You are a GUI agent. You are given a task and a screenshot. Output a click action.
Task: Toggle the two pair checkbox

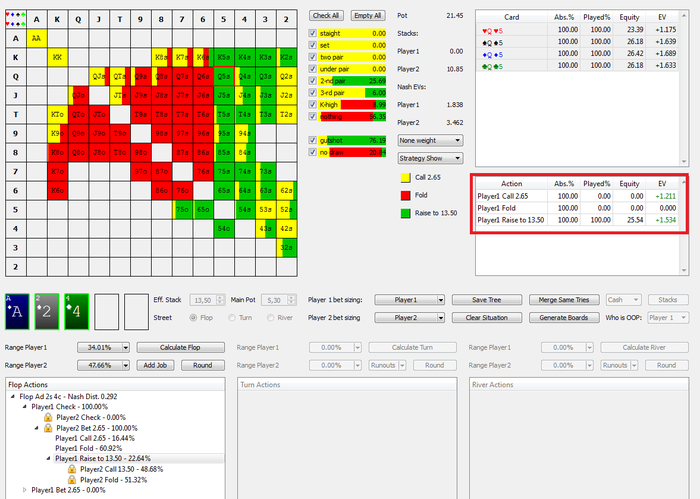point(312,57)
